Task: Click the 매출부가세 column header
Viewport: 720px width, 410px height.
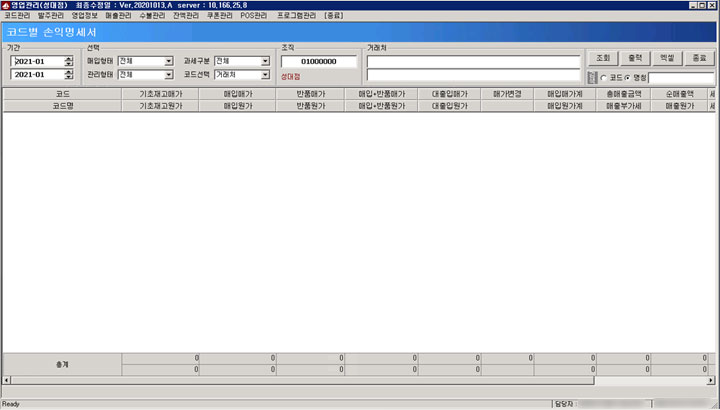Action: click(x=624, y=106)
